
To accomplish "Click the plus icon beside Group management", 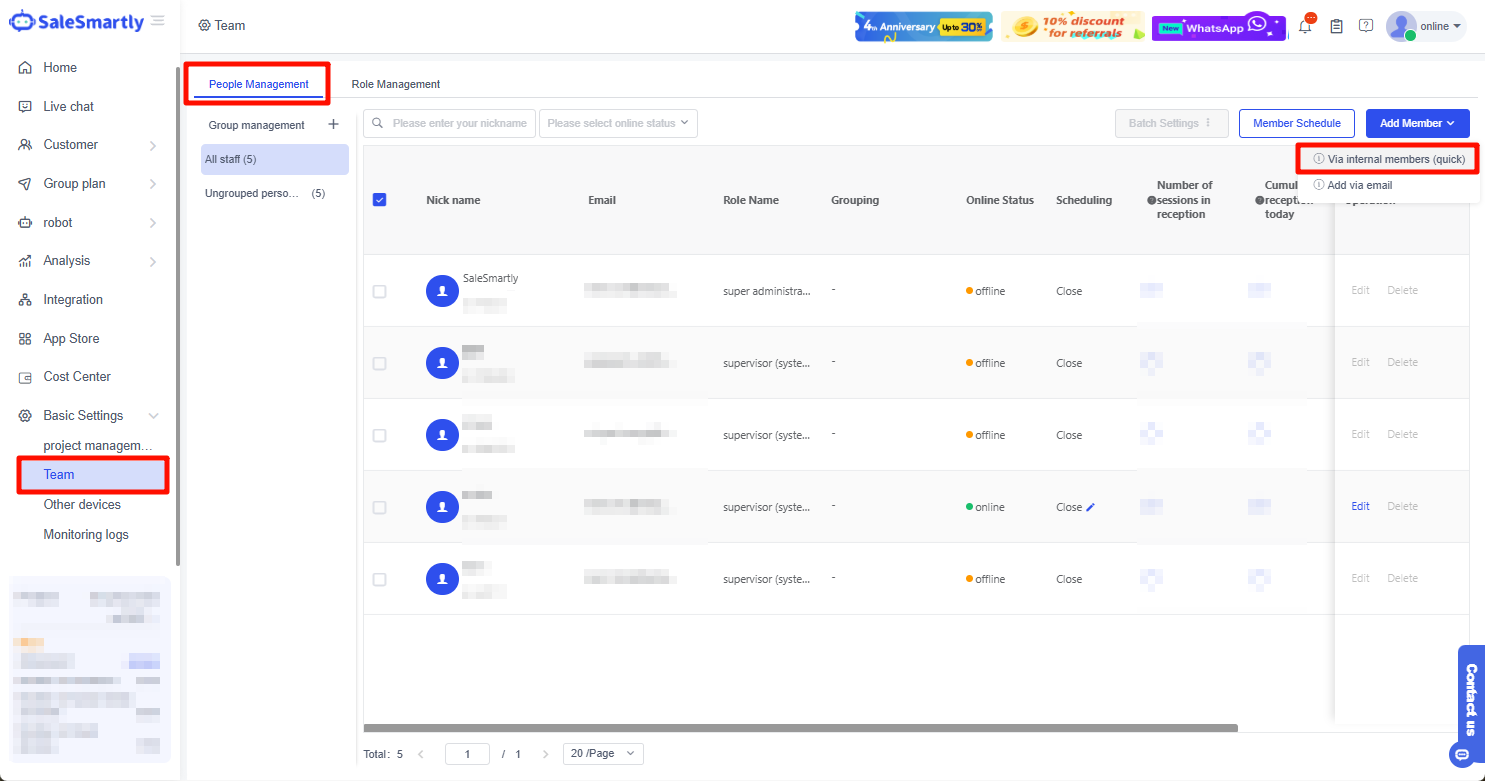I will tap(334, 125).
